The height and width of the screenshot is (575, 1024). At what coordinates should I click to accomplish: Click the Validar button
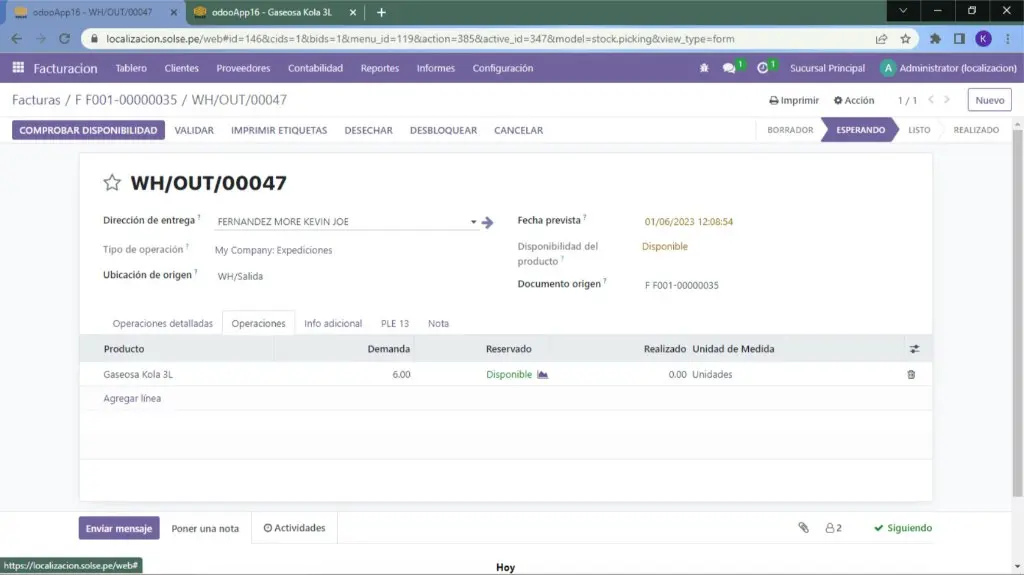tap(194, 130)
